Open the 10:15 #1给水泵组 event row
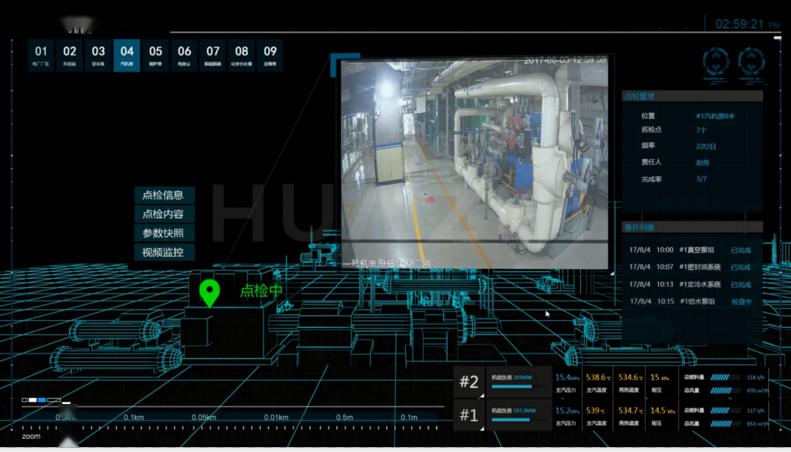The image size is (791, 452). [x=690, y=302]
